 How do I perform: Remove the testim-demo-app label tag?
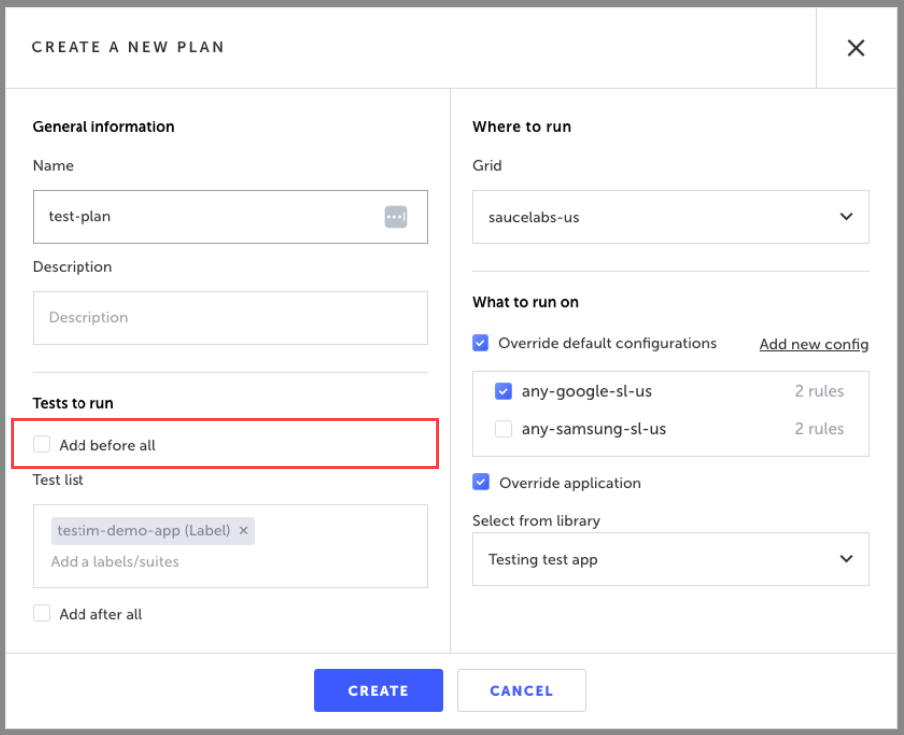click(243, 531)
